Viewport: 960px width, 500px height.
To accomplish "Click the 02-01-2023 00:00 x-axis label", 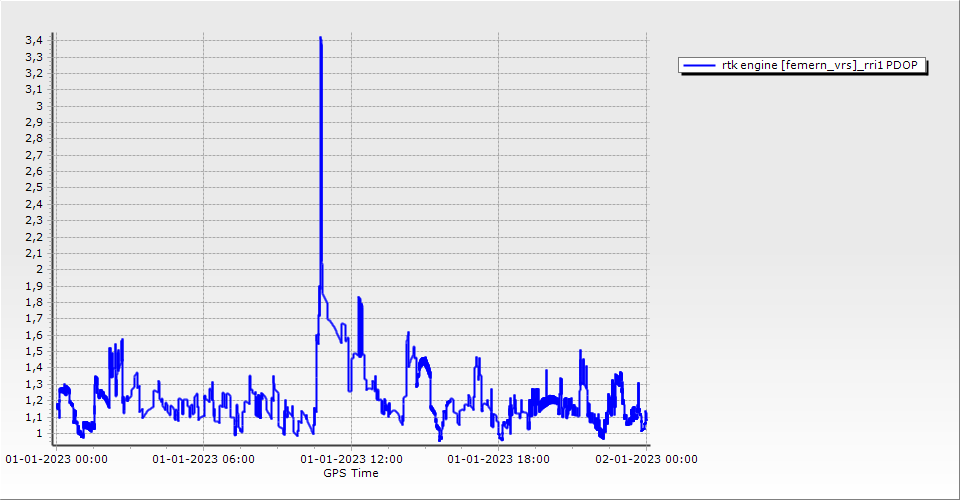I will pos(646,459).
